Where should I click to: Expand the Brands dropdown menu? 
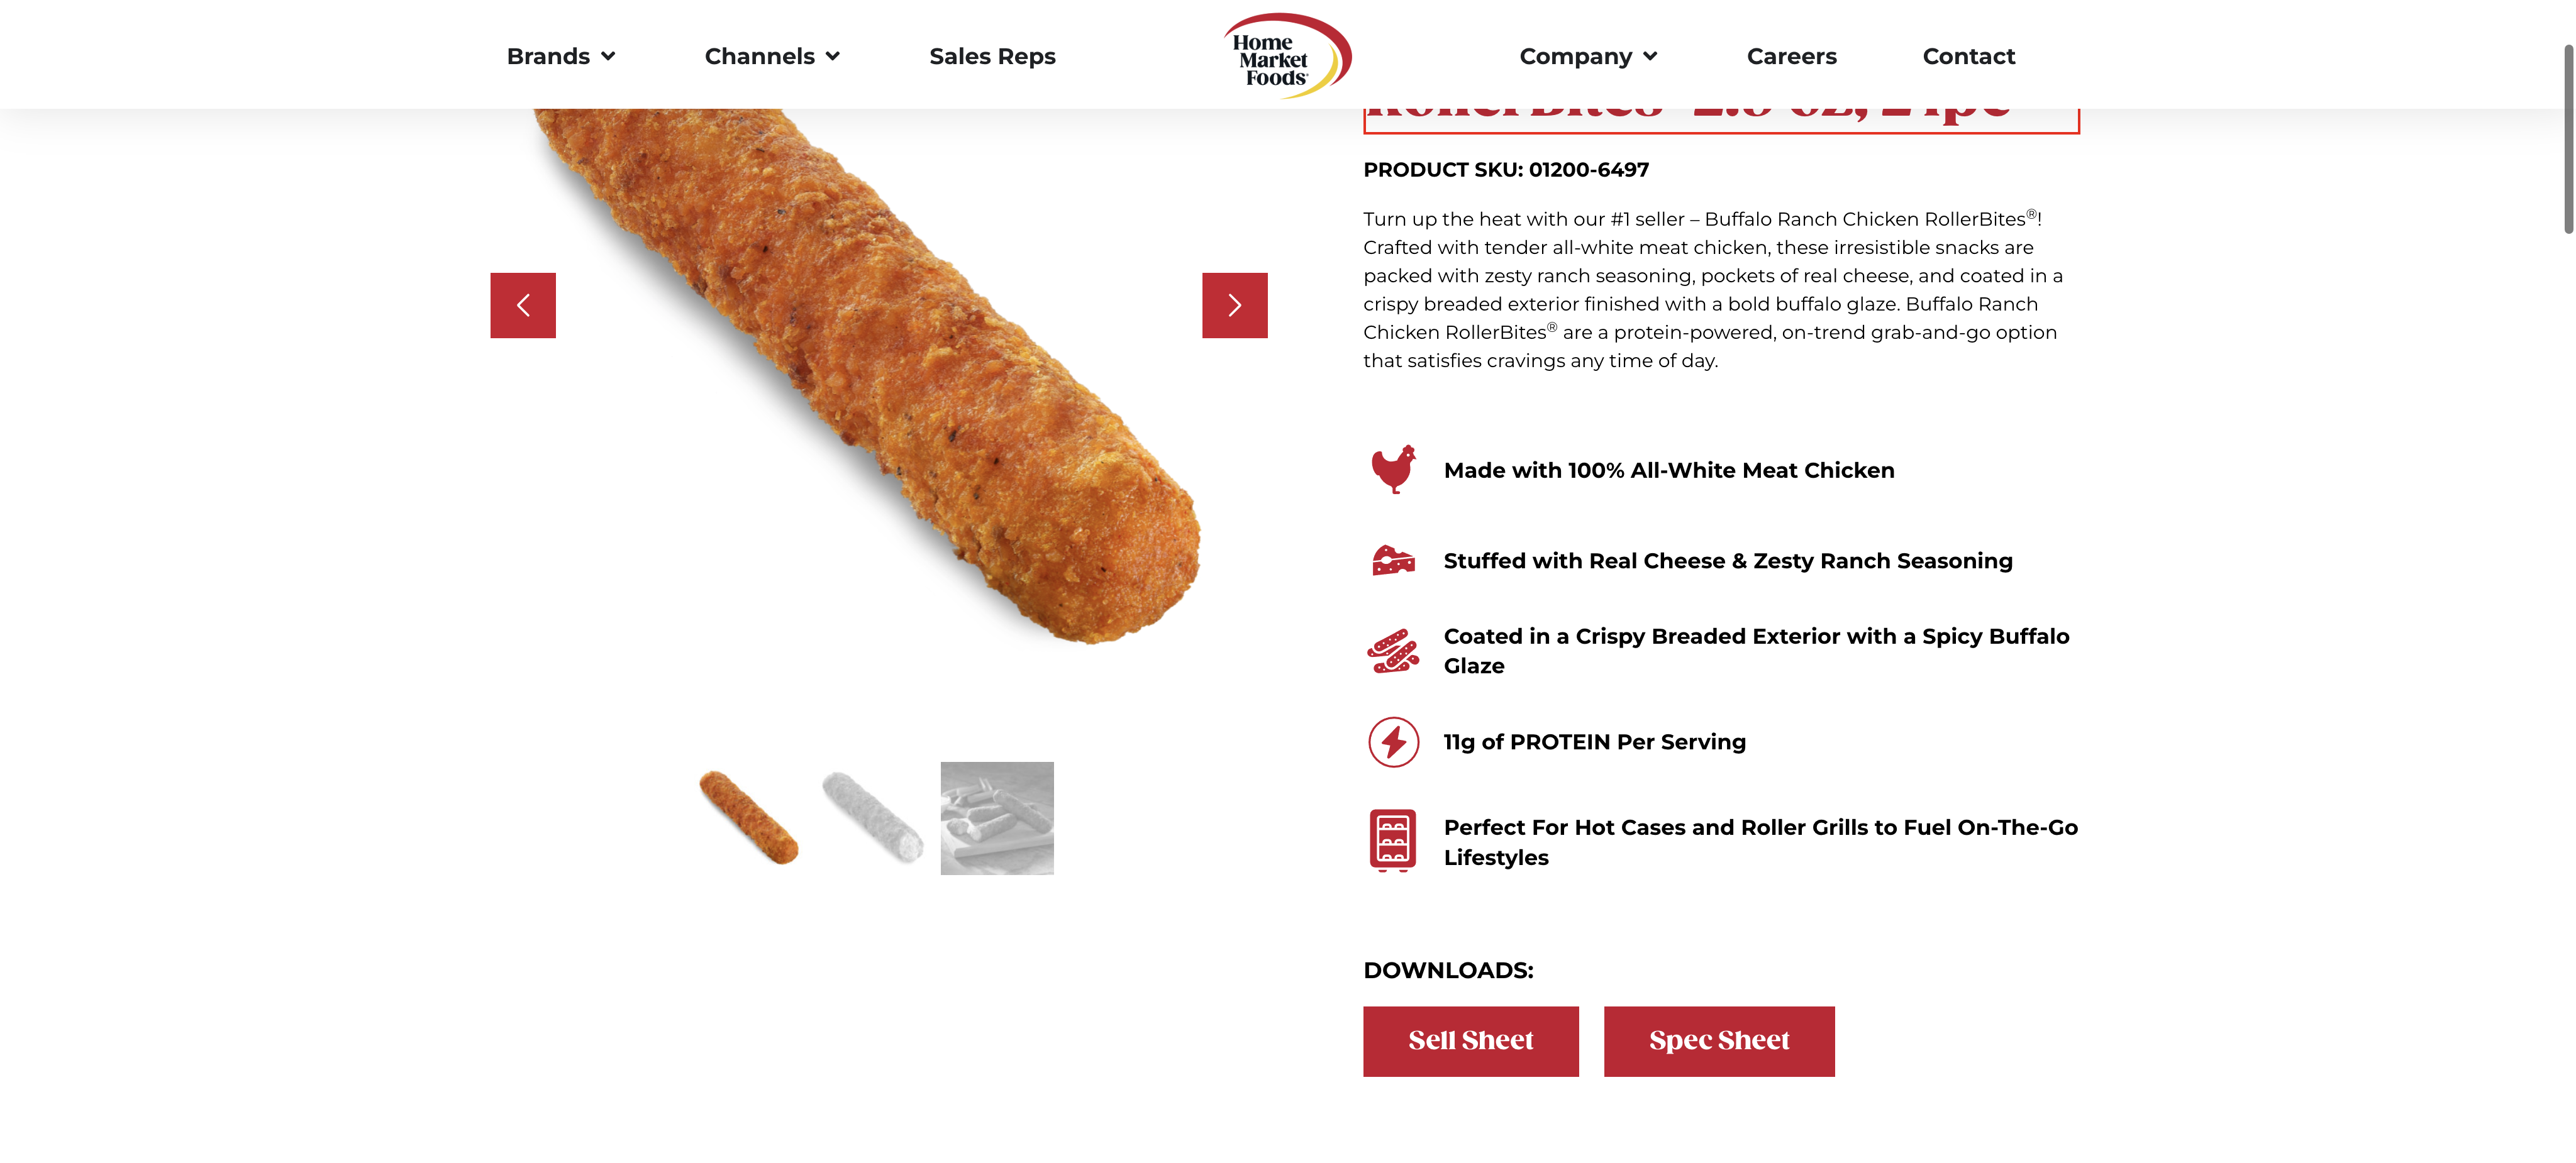(x=561, y=57)
